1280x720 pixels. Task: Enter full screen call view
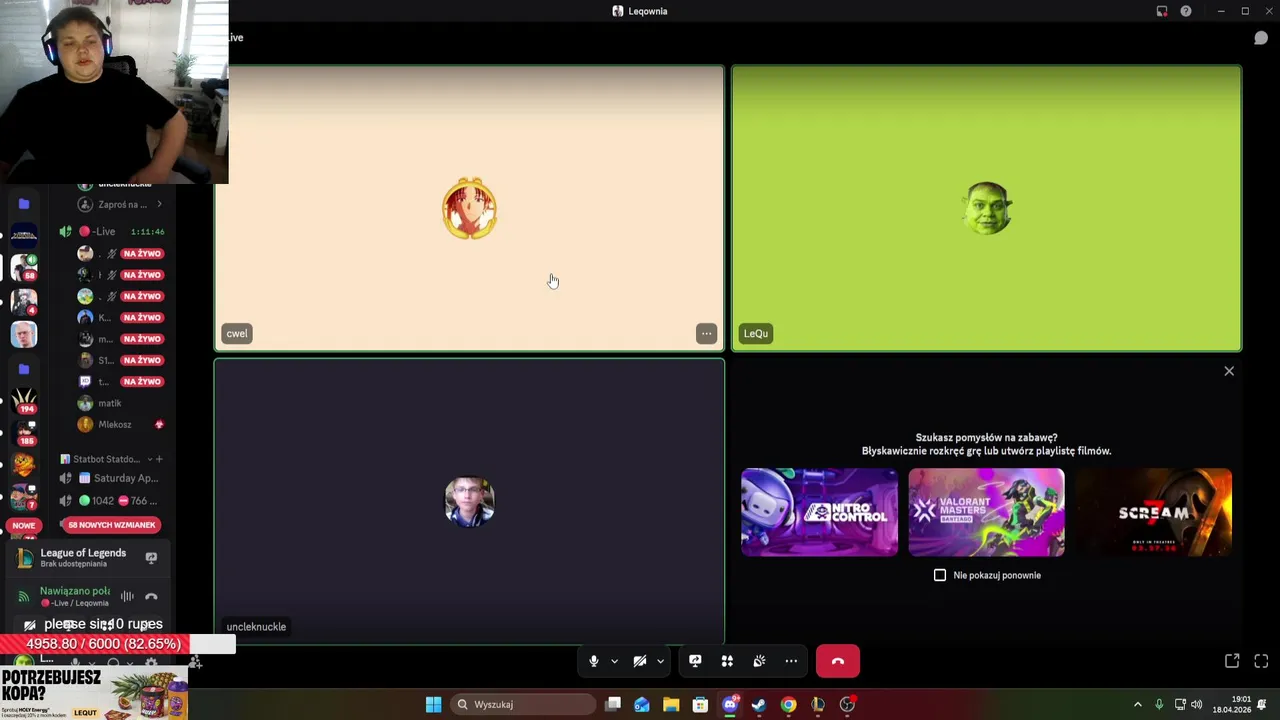1261,661
